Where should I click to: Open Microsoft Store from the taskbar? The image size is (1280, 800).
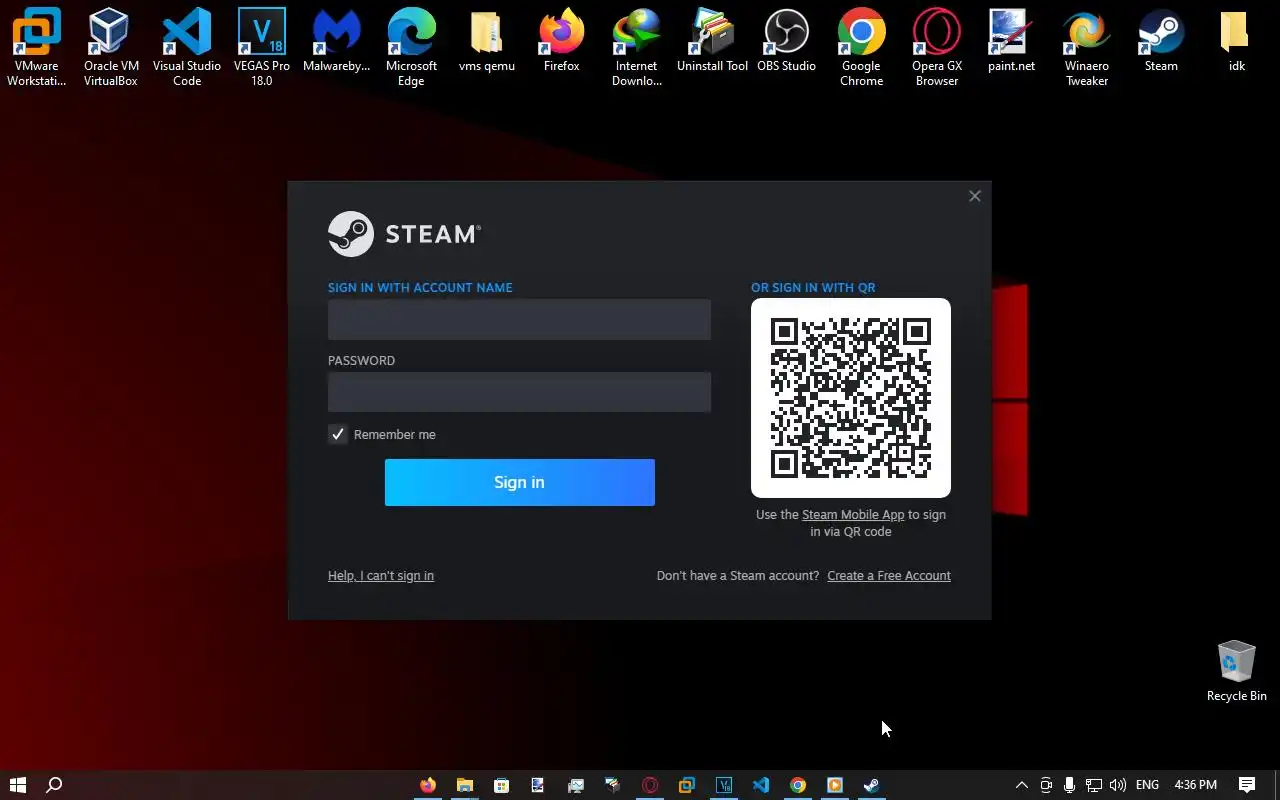coord(502,785)
